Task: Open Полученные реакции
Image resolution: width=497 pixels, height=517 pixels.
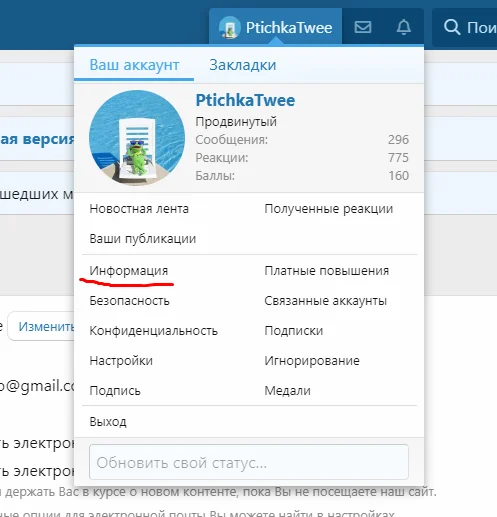Action: tap(329, 209)
